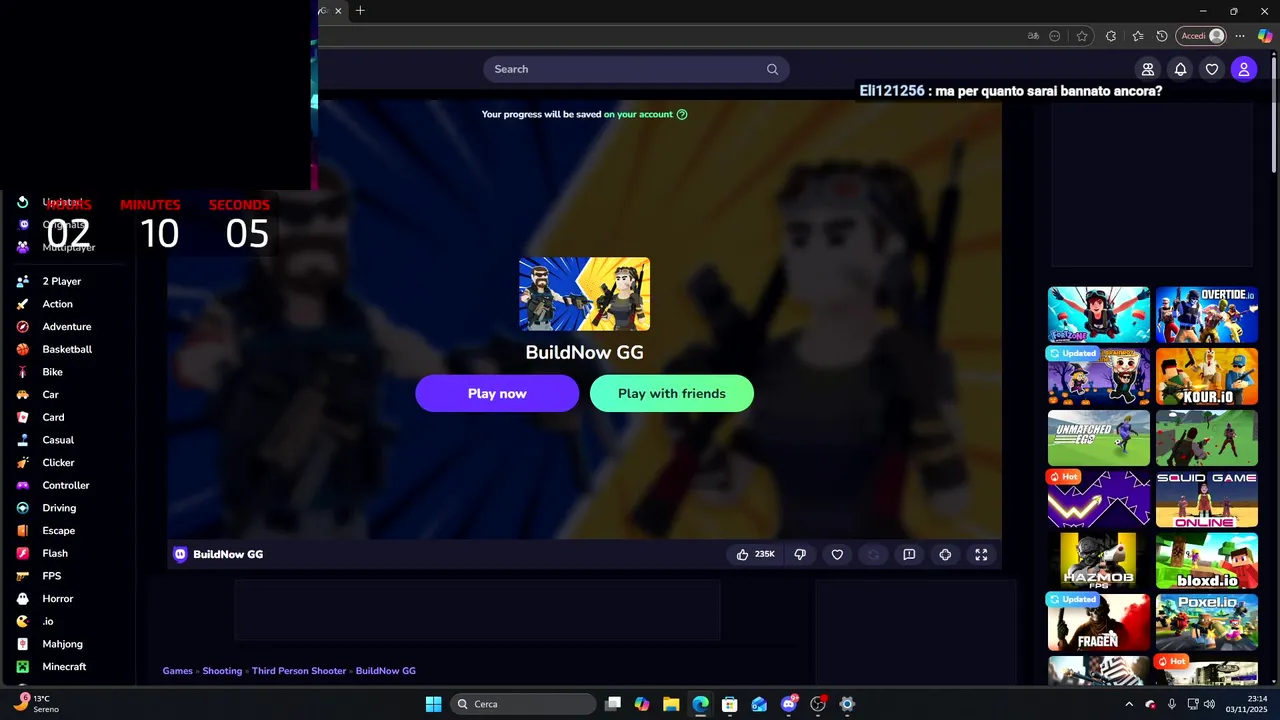Open the Bike category
Viewport: 1280px width, 720px height.
click(x=52, y=372)
